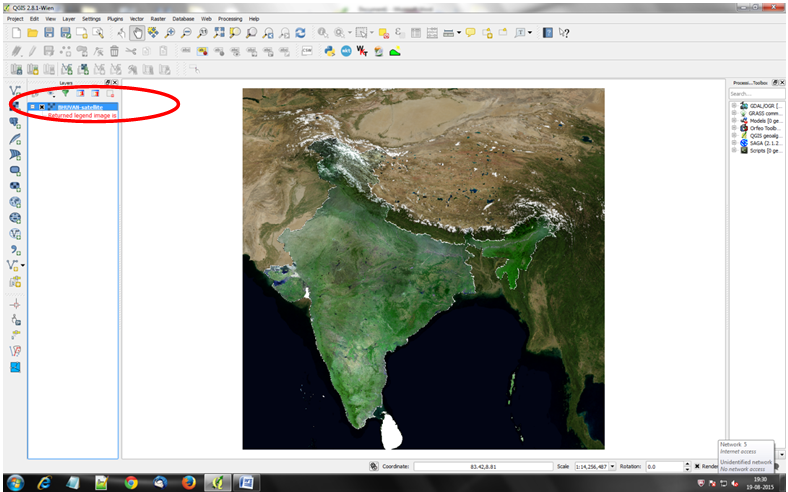Click the CRS status icon beside Coordinate
This screenshot has height=492, width=788.
373,466
